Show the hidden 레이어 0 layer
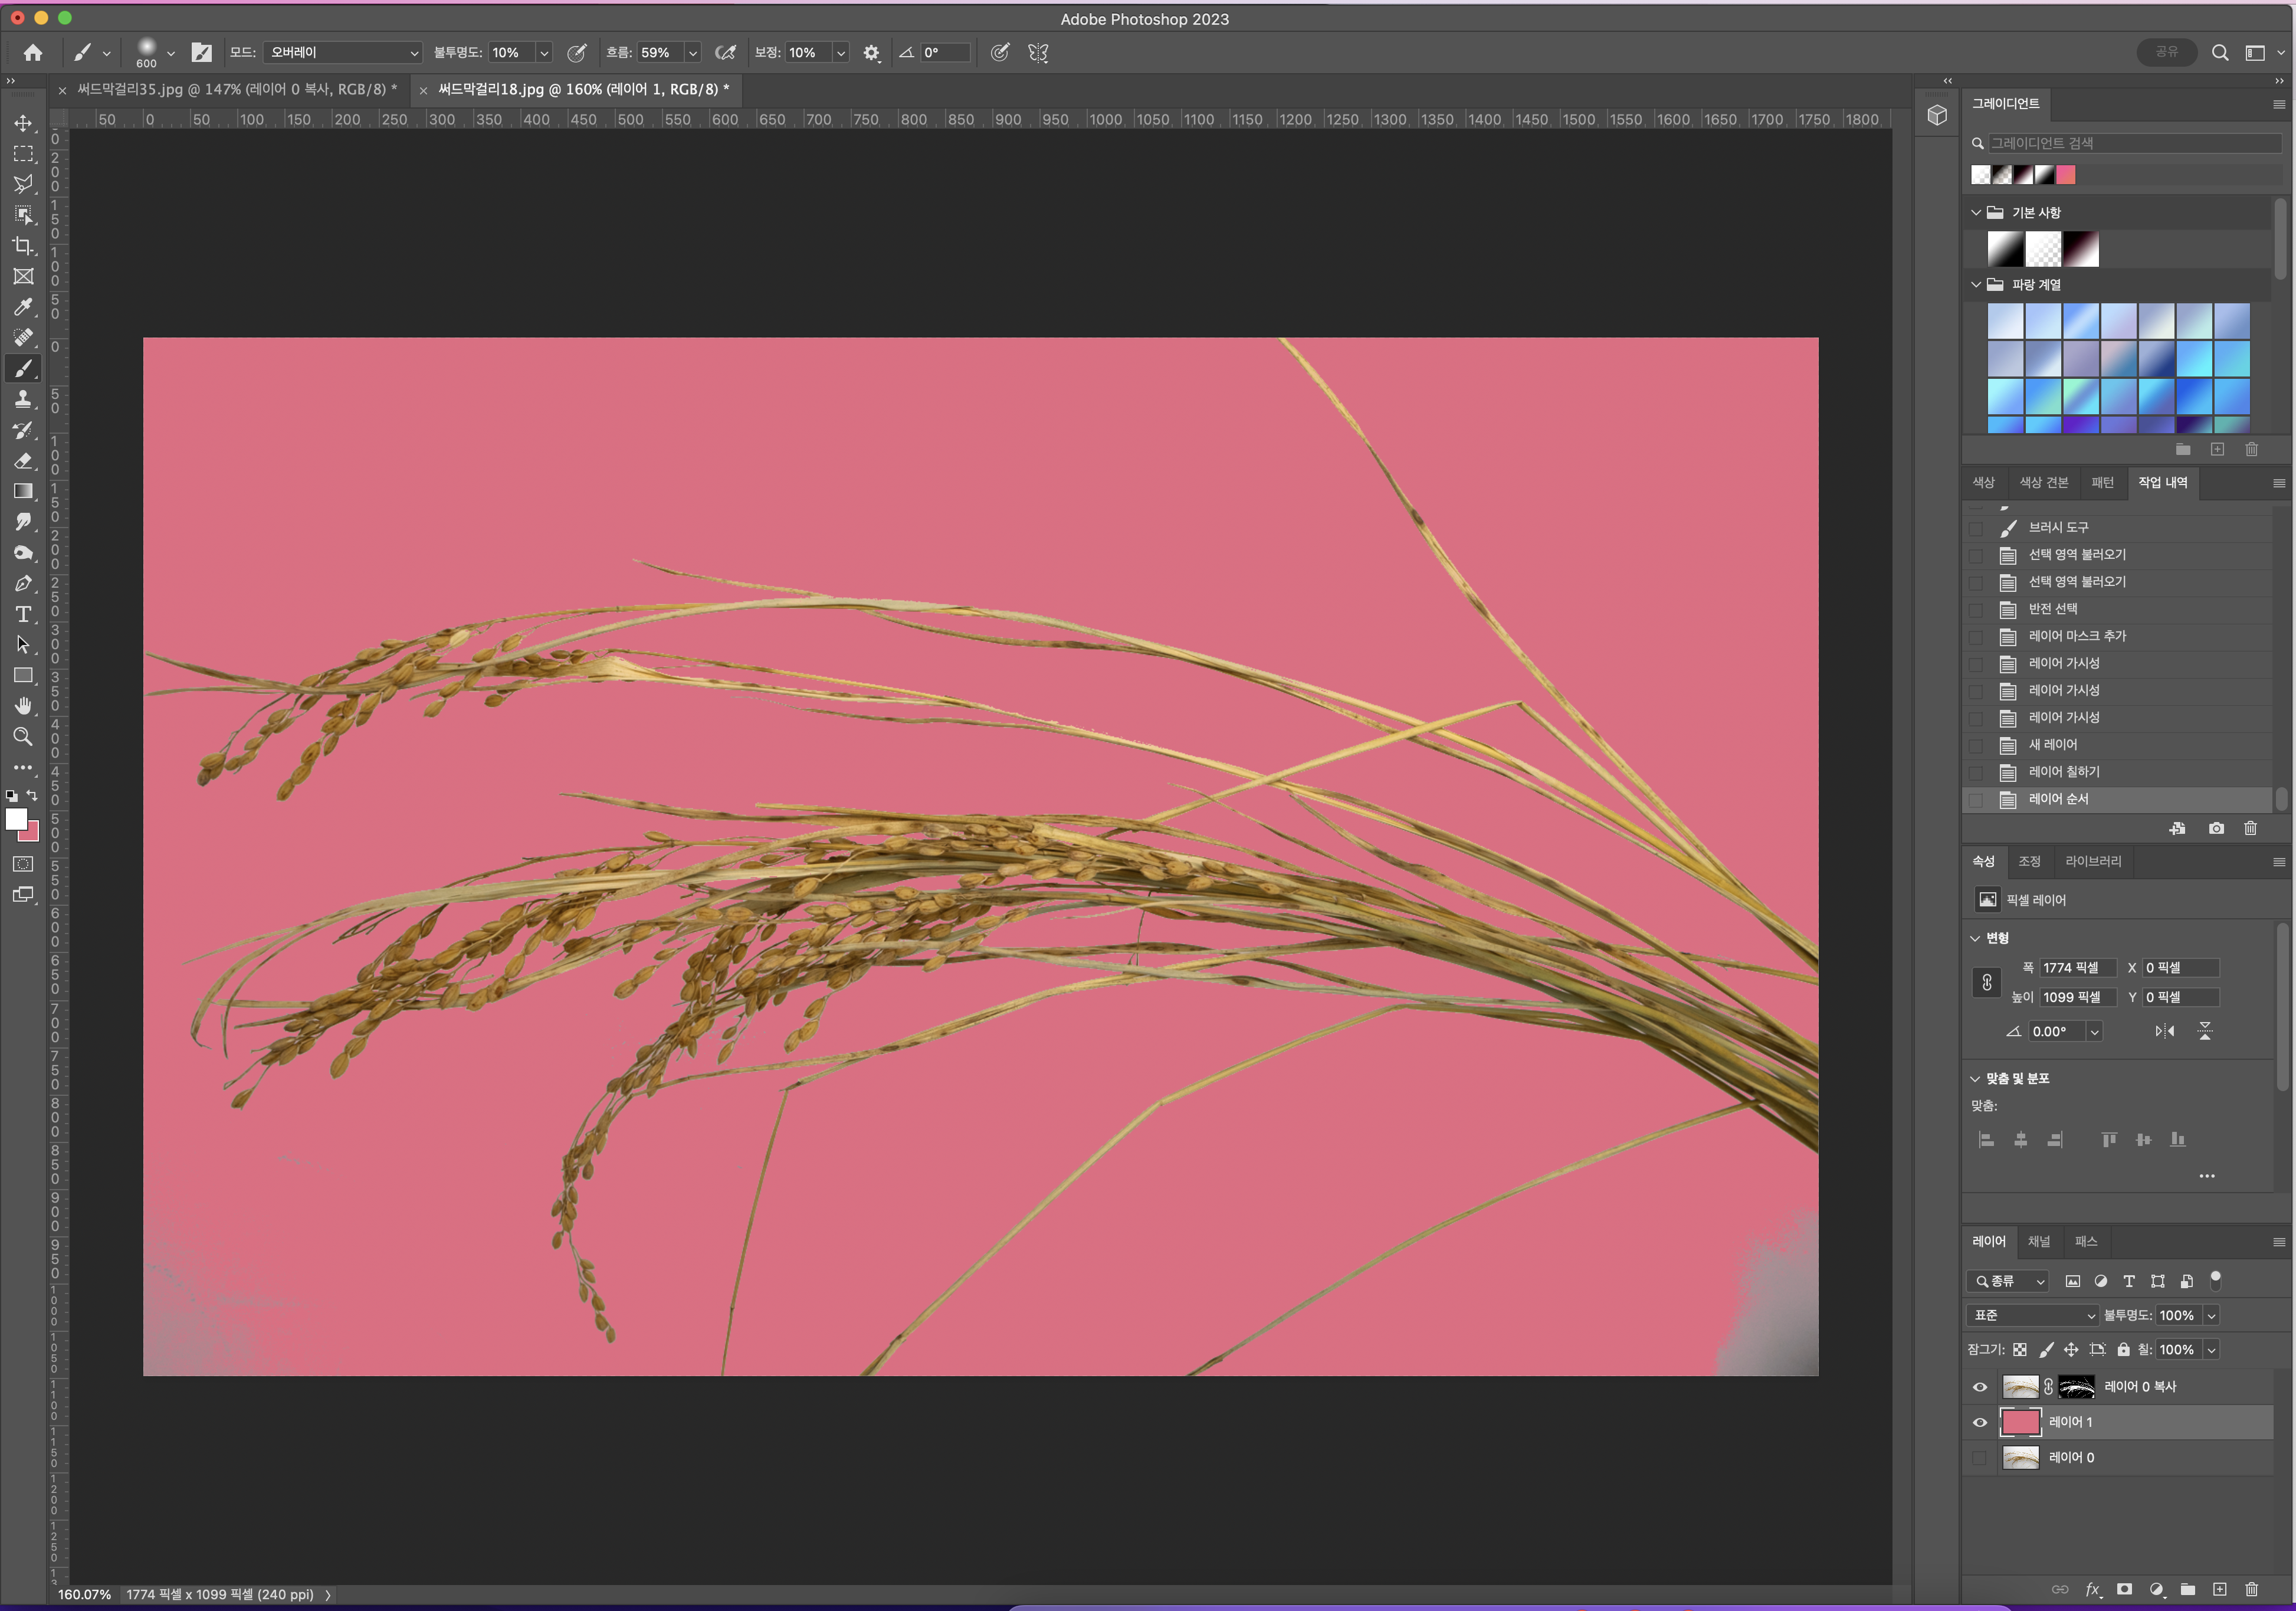 [1979, 1458]
